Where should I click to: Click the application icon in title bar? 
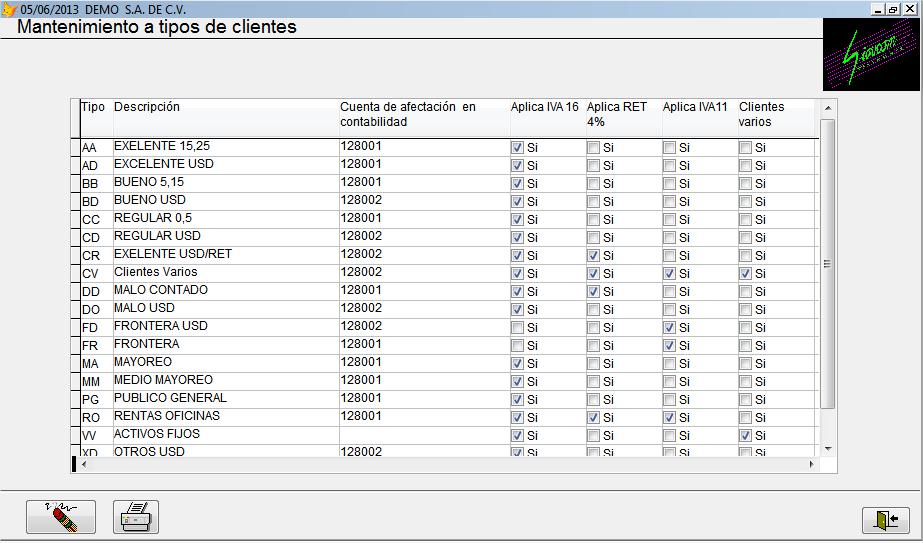(x=8, y=9)
